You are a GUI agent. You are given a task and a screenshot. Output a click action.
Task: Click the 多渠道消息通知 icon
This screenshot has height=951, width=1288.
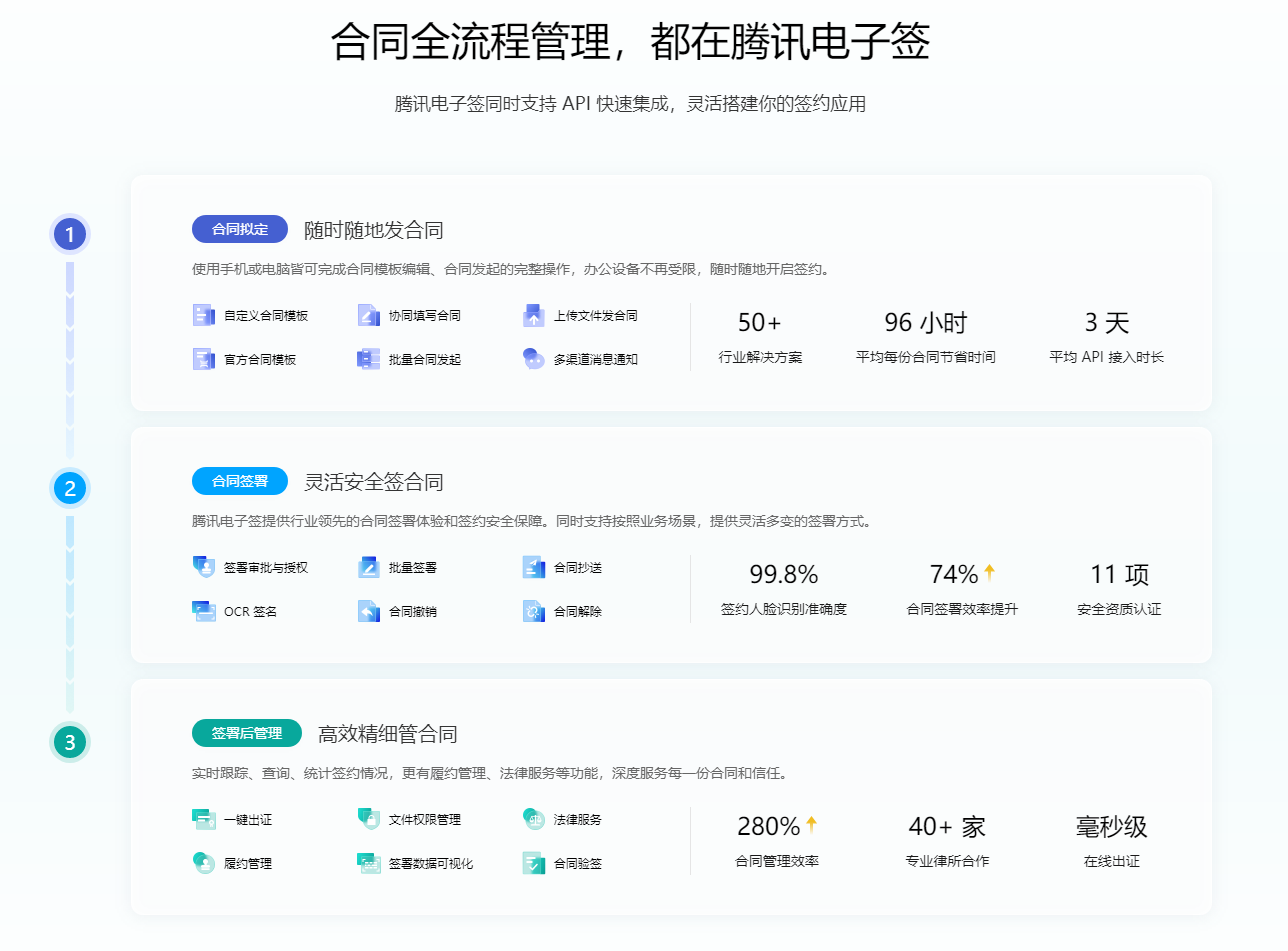(534, 359)
